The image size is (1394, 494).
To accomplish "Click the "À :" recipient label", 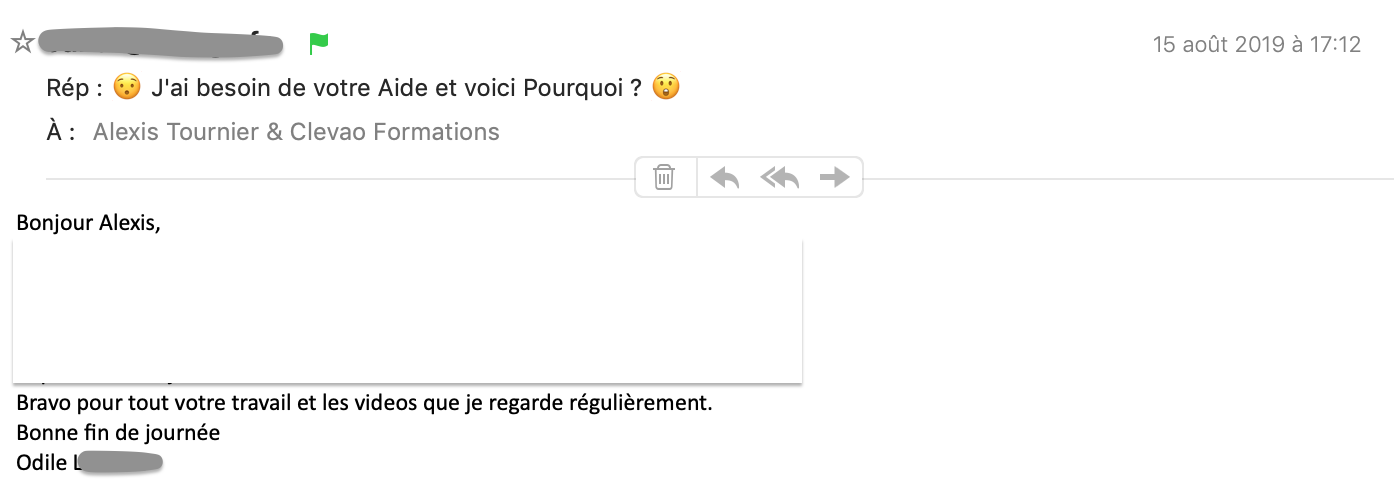I will (61, 132).
